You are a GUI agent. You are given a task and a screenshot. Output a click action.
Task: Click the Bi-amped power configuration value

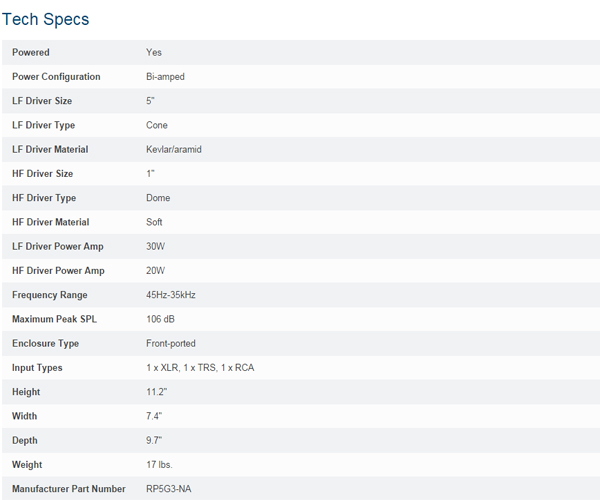[165, 77]
